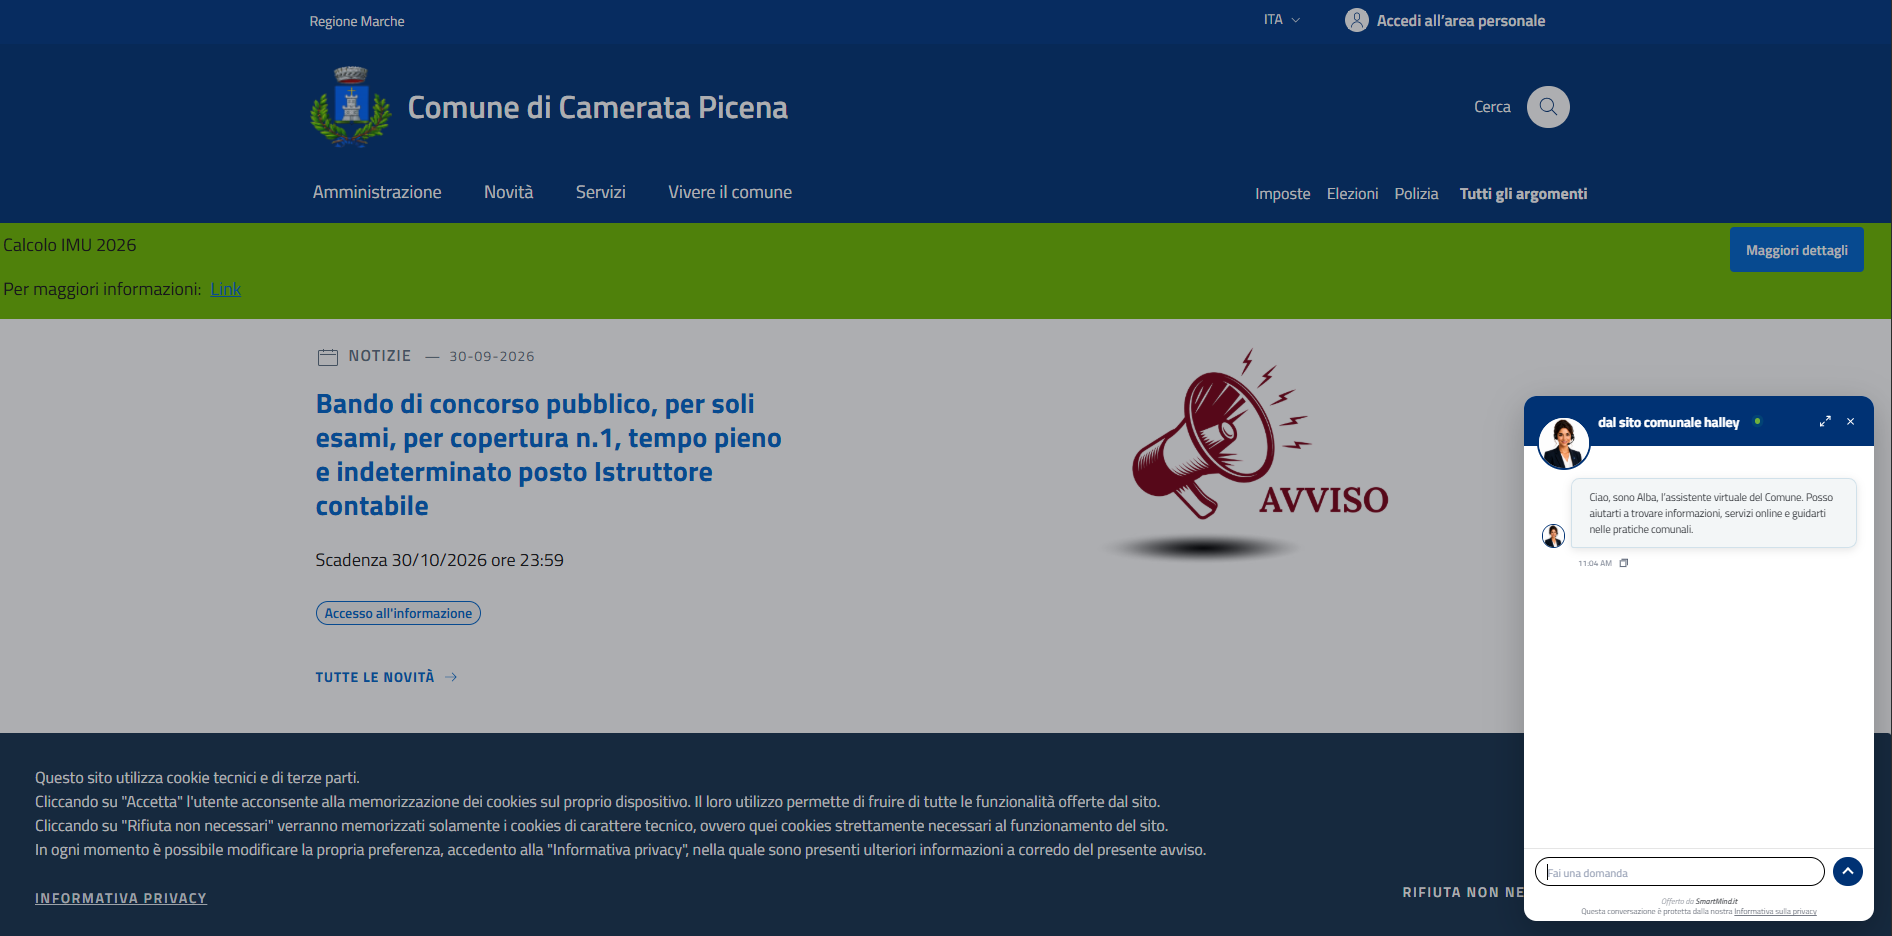Open Informativa sulla privacy in chat footer
Viewport: 1892px width, 936px height.
pos(1775,912)
